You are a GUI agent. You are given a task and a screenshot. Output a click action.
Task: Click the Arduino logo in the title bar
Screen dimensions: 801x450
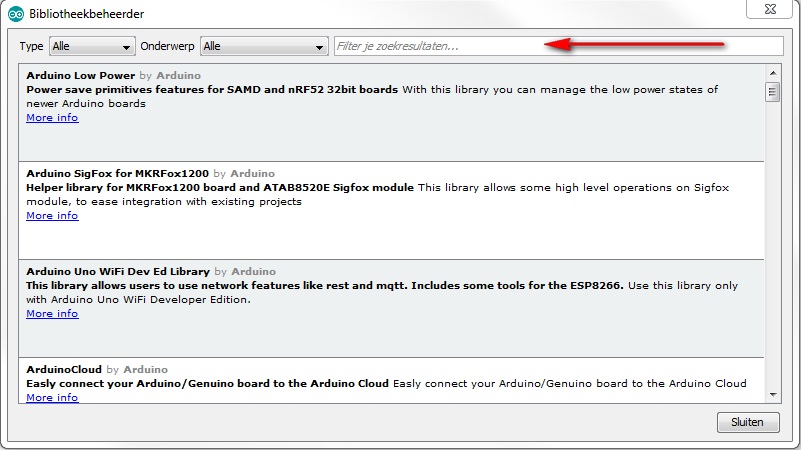(17, 12)
